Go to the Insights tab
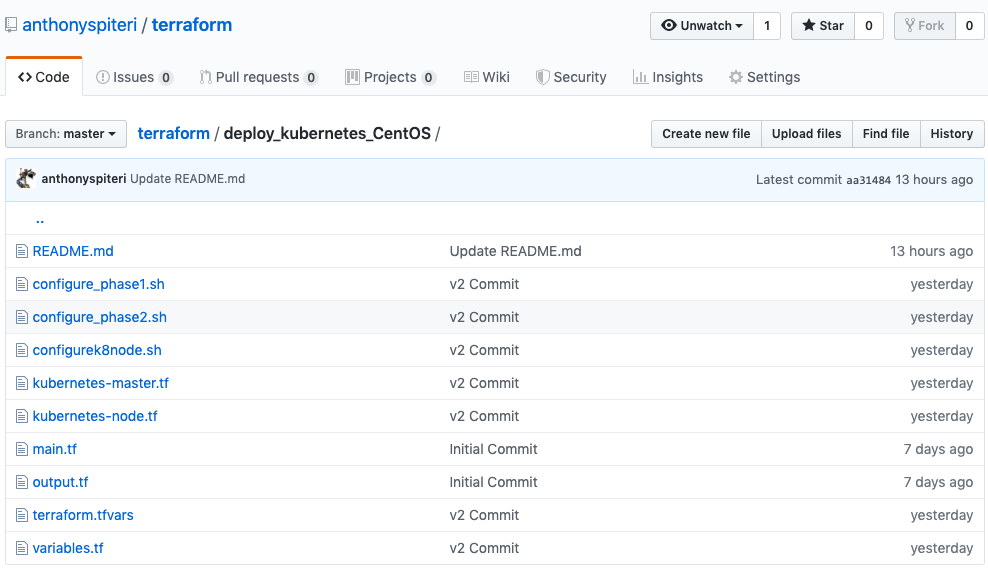The width and height of the screenshot is (988, 572). point(667,77)
